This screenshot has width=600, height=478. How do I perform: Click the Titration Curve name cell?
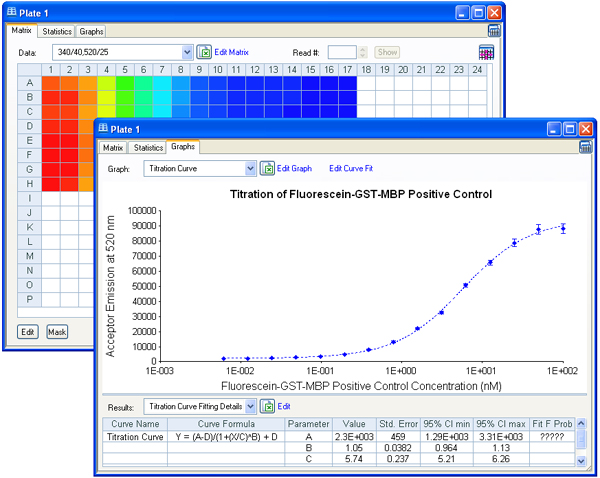135,437
